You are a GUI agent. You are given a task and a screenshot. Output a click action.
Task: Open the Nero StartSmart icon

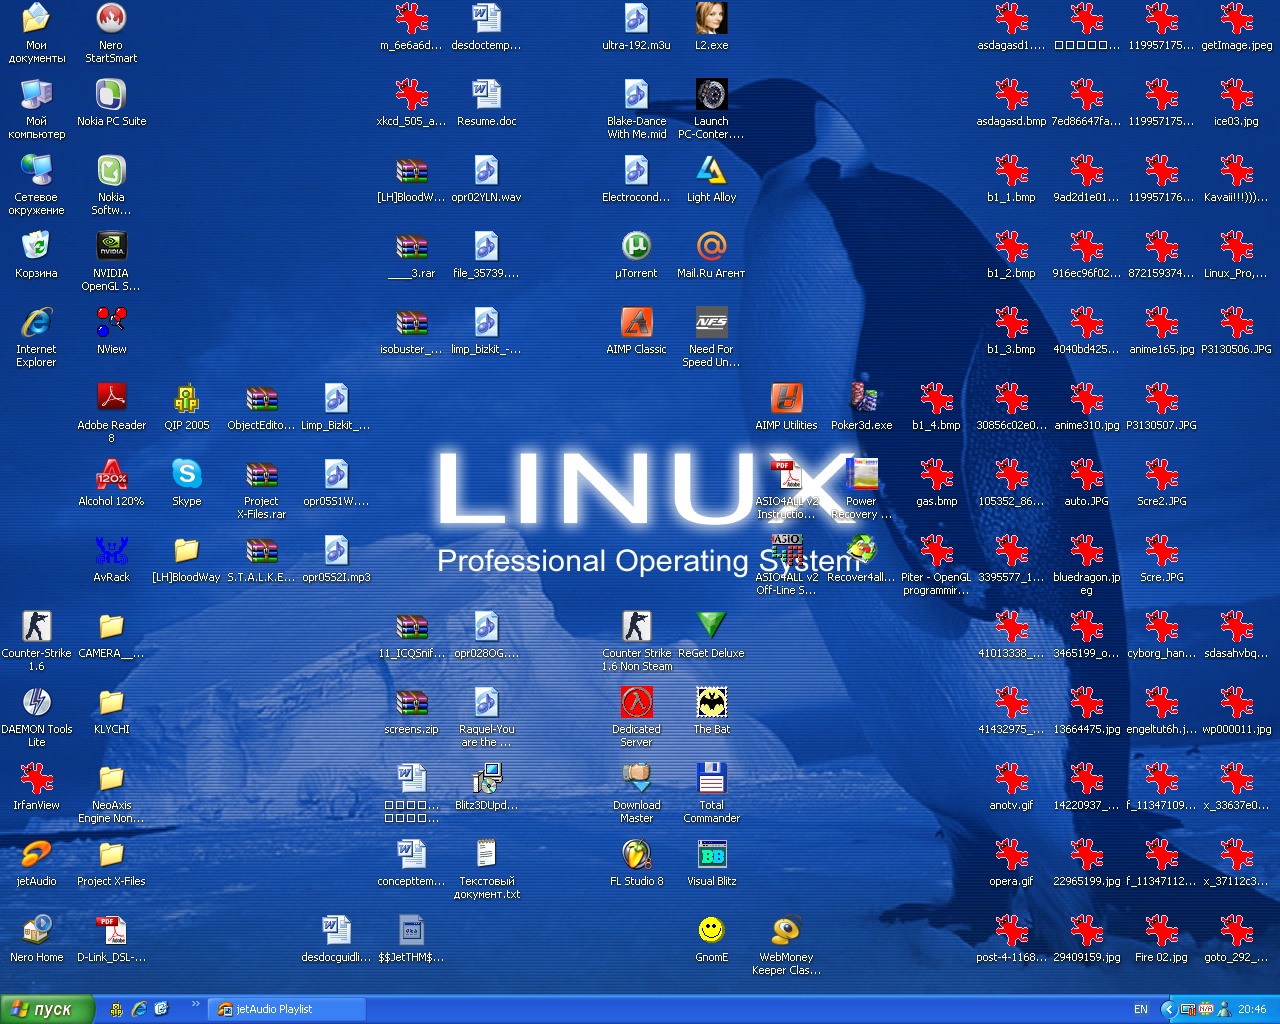pos(111,19)
